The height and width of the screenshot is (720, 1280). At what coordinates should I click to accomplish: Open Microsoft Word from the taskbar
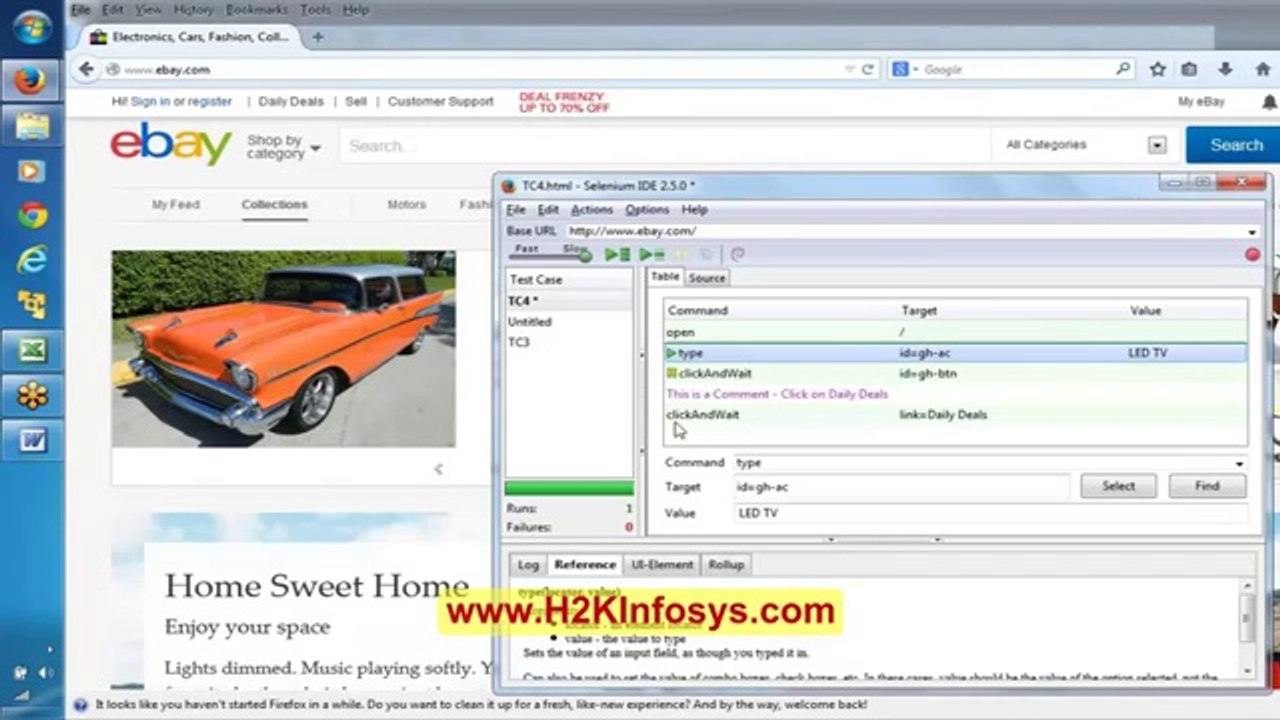click(x=31, y=440)
